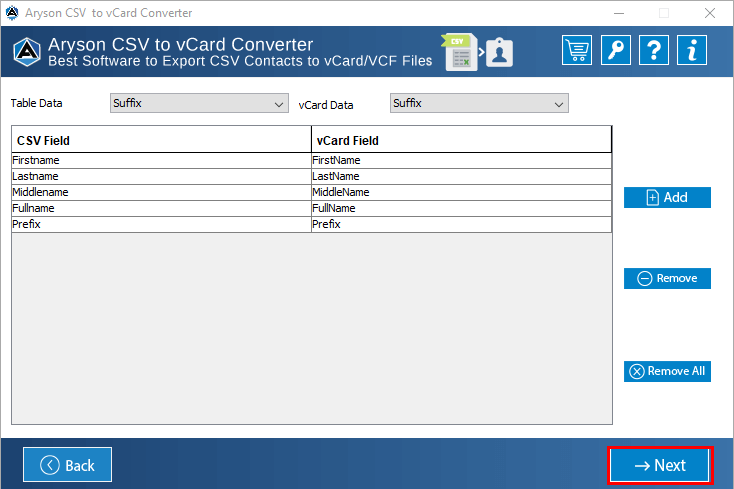Open help via question mark icon
This screenshot has width=734, height=489.
click(653, 50)
